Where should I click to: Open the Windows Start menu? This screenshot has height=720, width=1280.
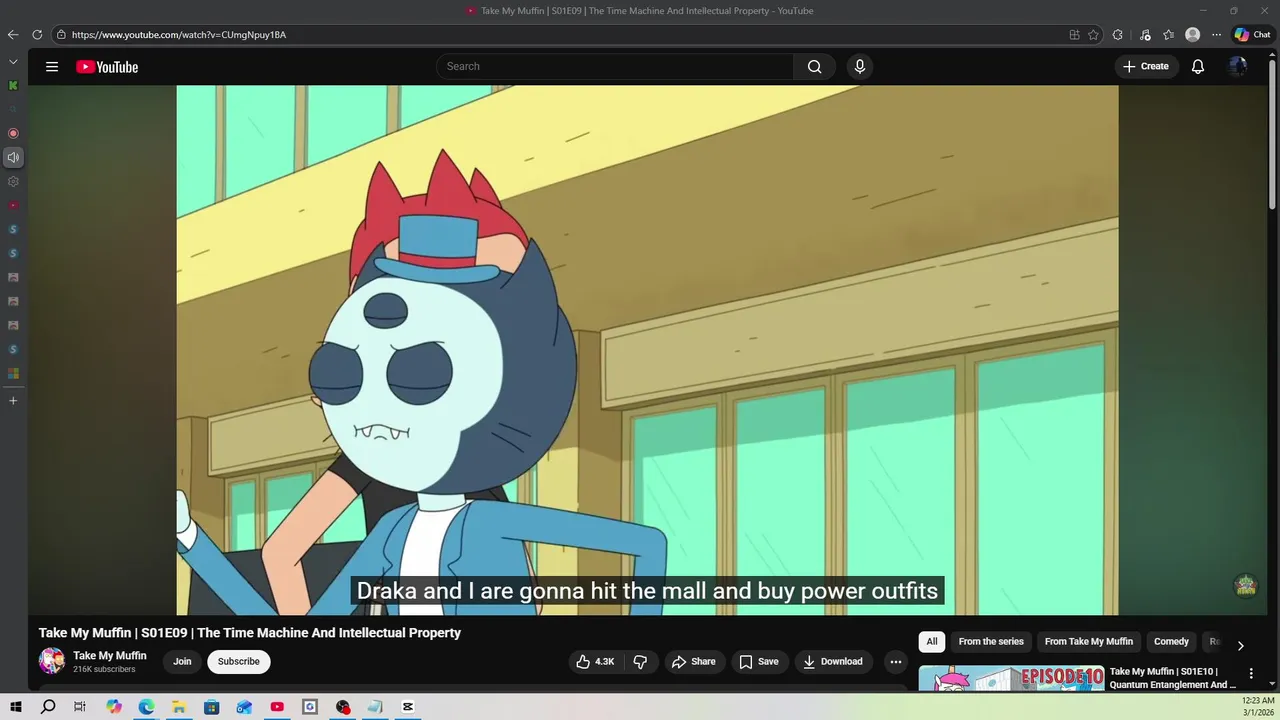(16, 706)
